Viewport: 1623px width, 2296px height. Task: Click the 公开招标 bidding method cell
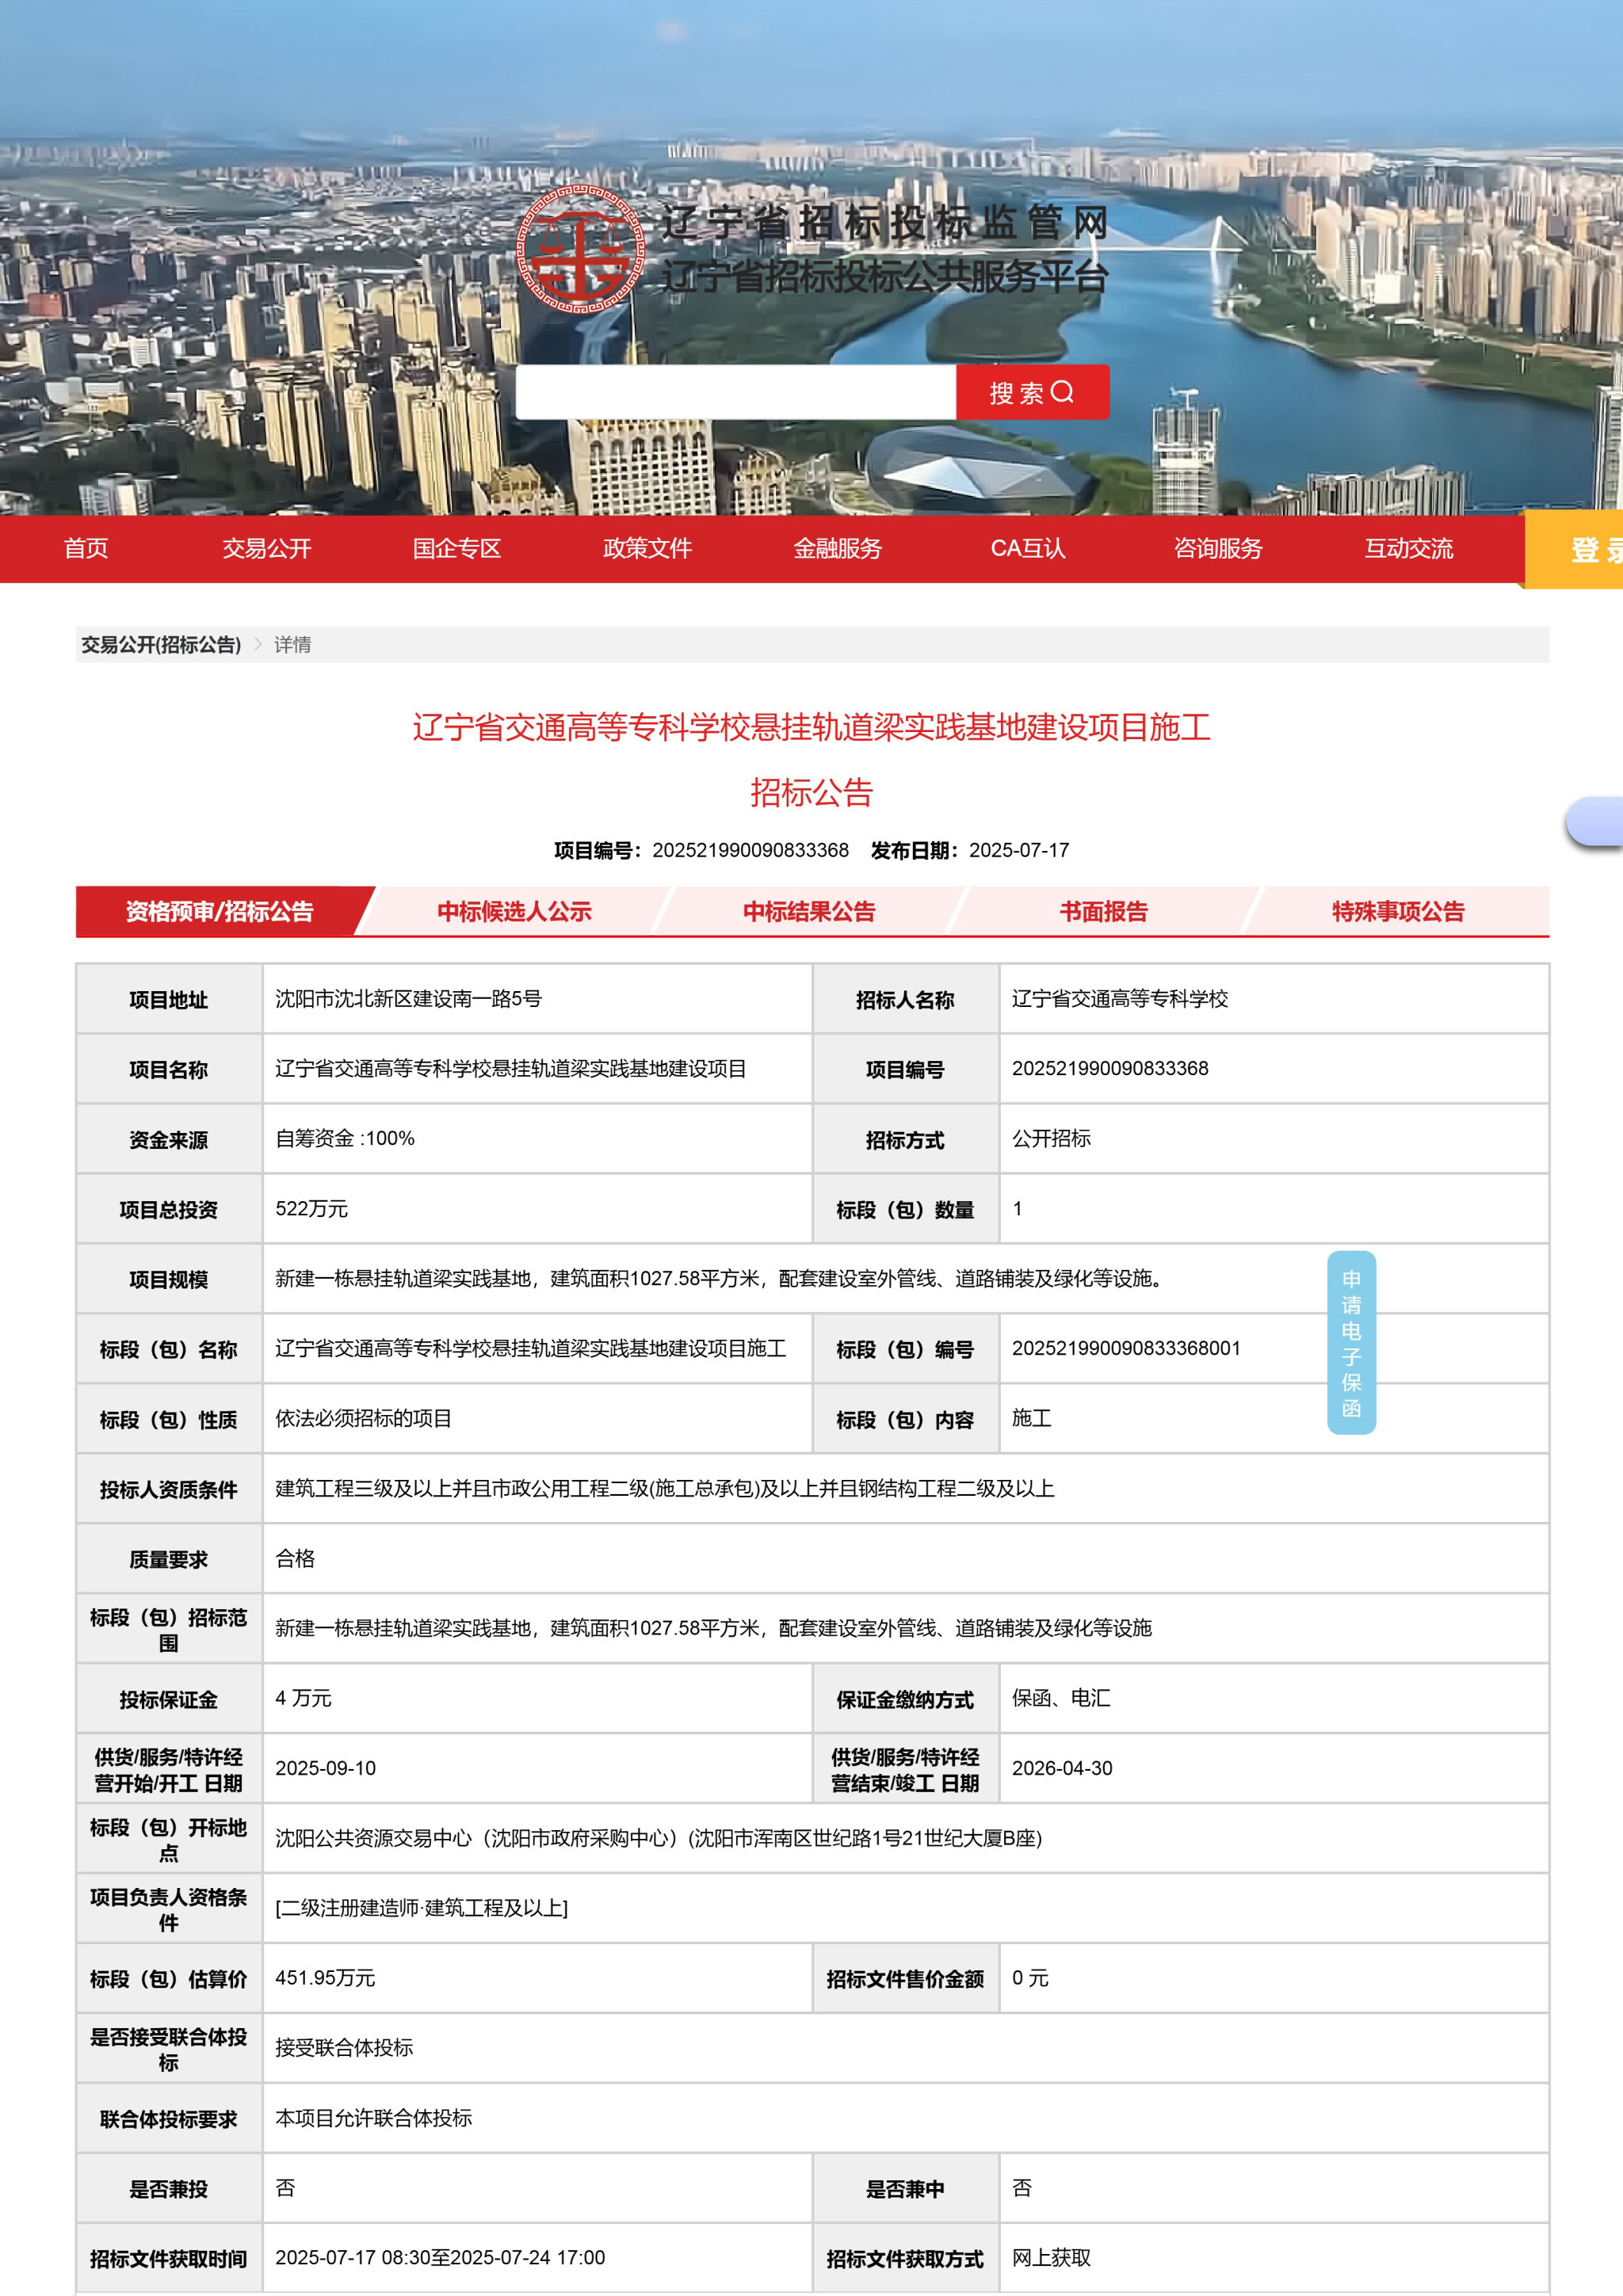click(x=1274, y=1138)
